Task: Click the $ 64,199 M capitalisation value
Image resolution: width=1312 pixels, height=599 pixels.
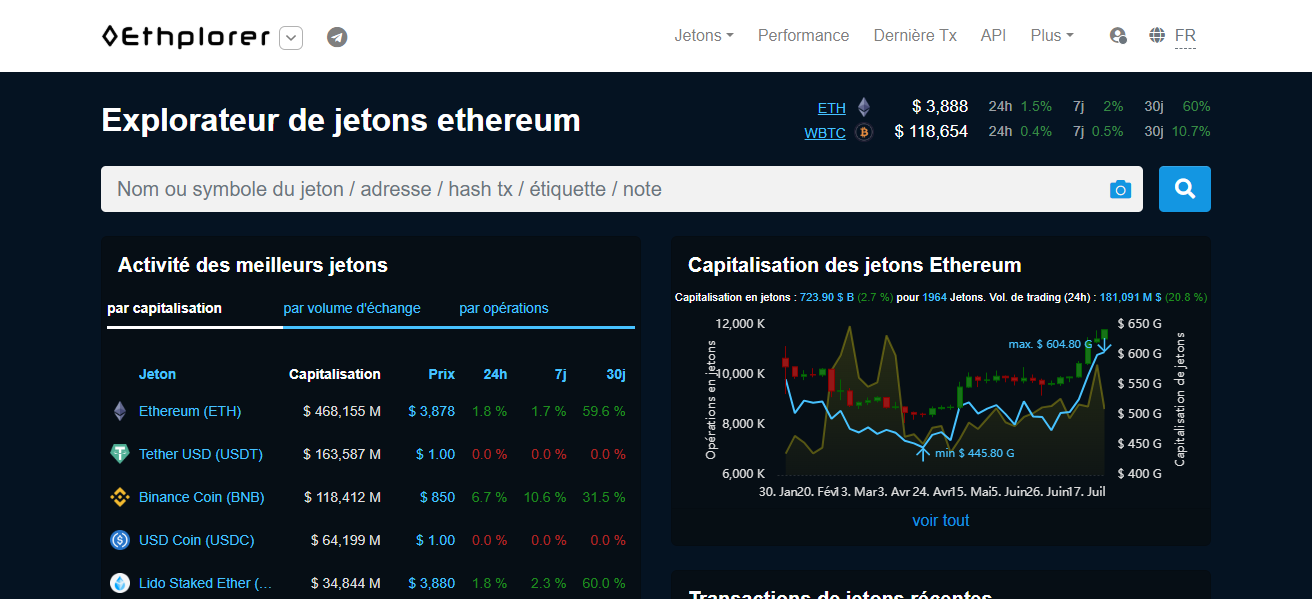Action: click(x=346, y=540)
